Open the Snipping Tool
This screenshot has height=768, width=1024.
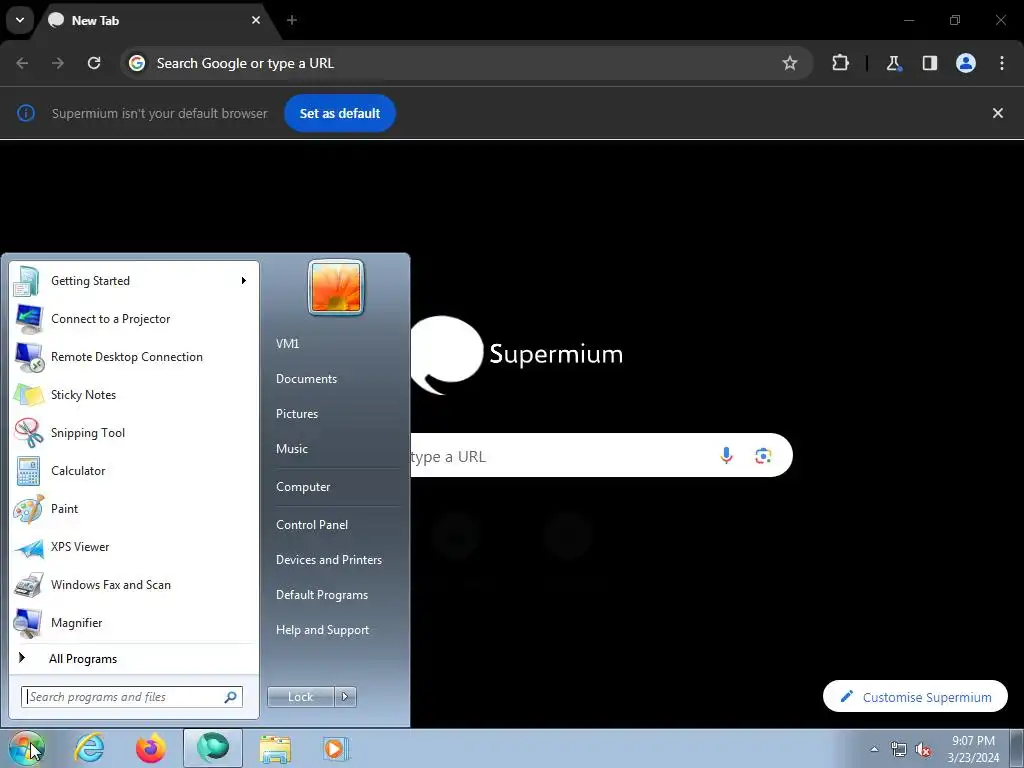tap(134, 432)
